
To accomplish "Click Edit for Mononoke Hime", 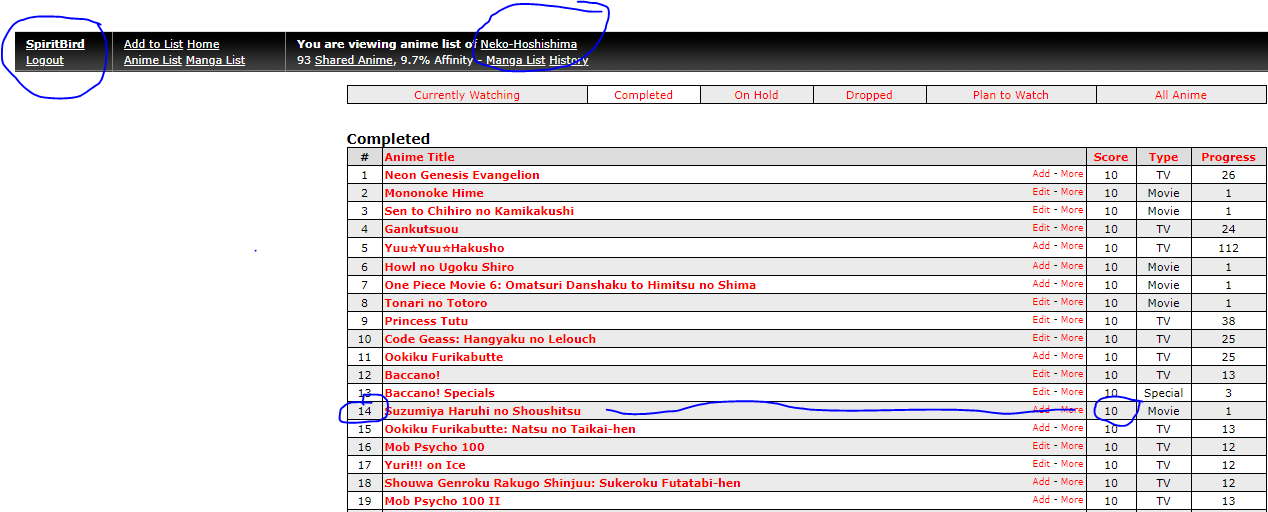I will (1041, 192).
